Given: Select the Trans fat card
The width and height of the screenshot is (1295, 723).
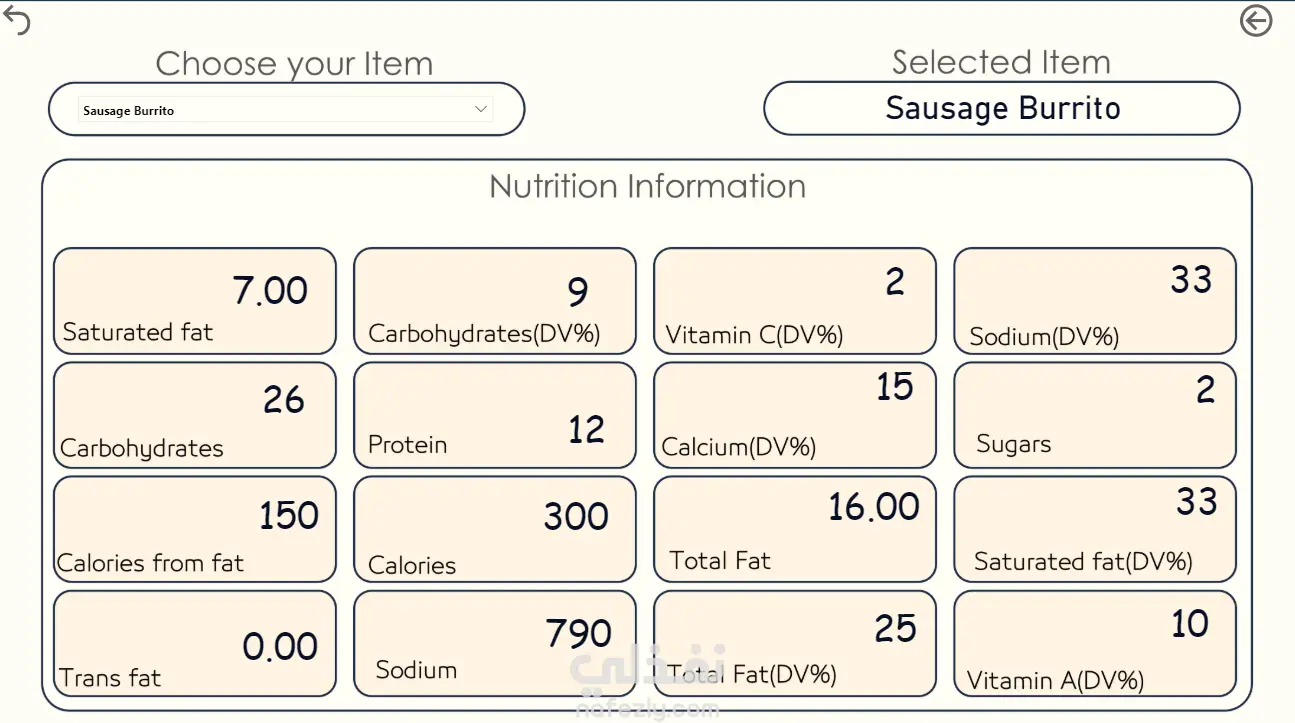Looking at the screenshot, I should pyautogui.click(x=195, y=643).
